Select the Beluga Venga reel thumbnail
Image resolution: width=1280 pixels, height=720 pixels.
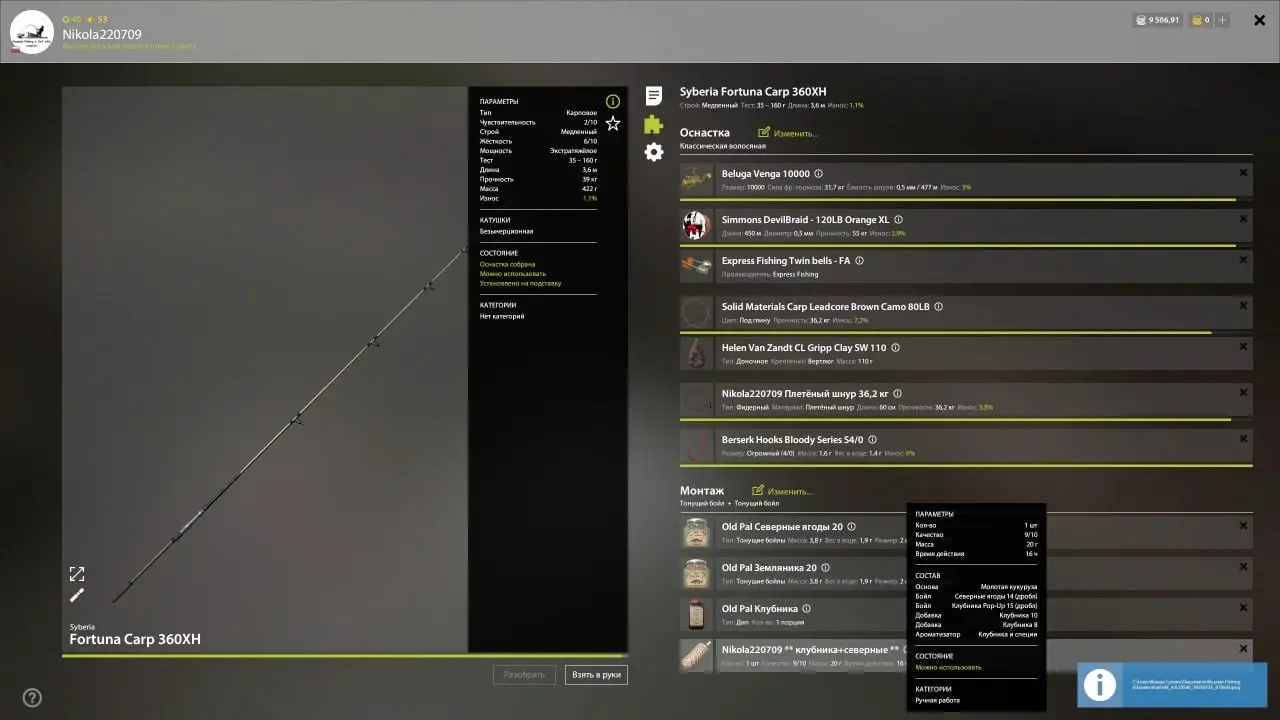click(696, 180)
